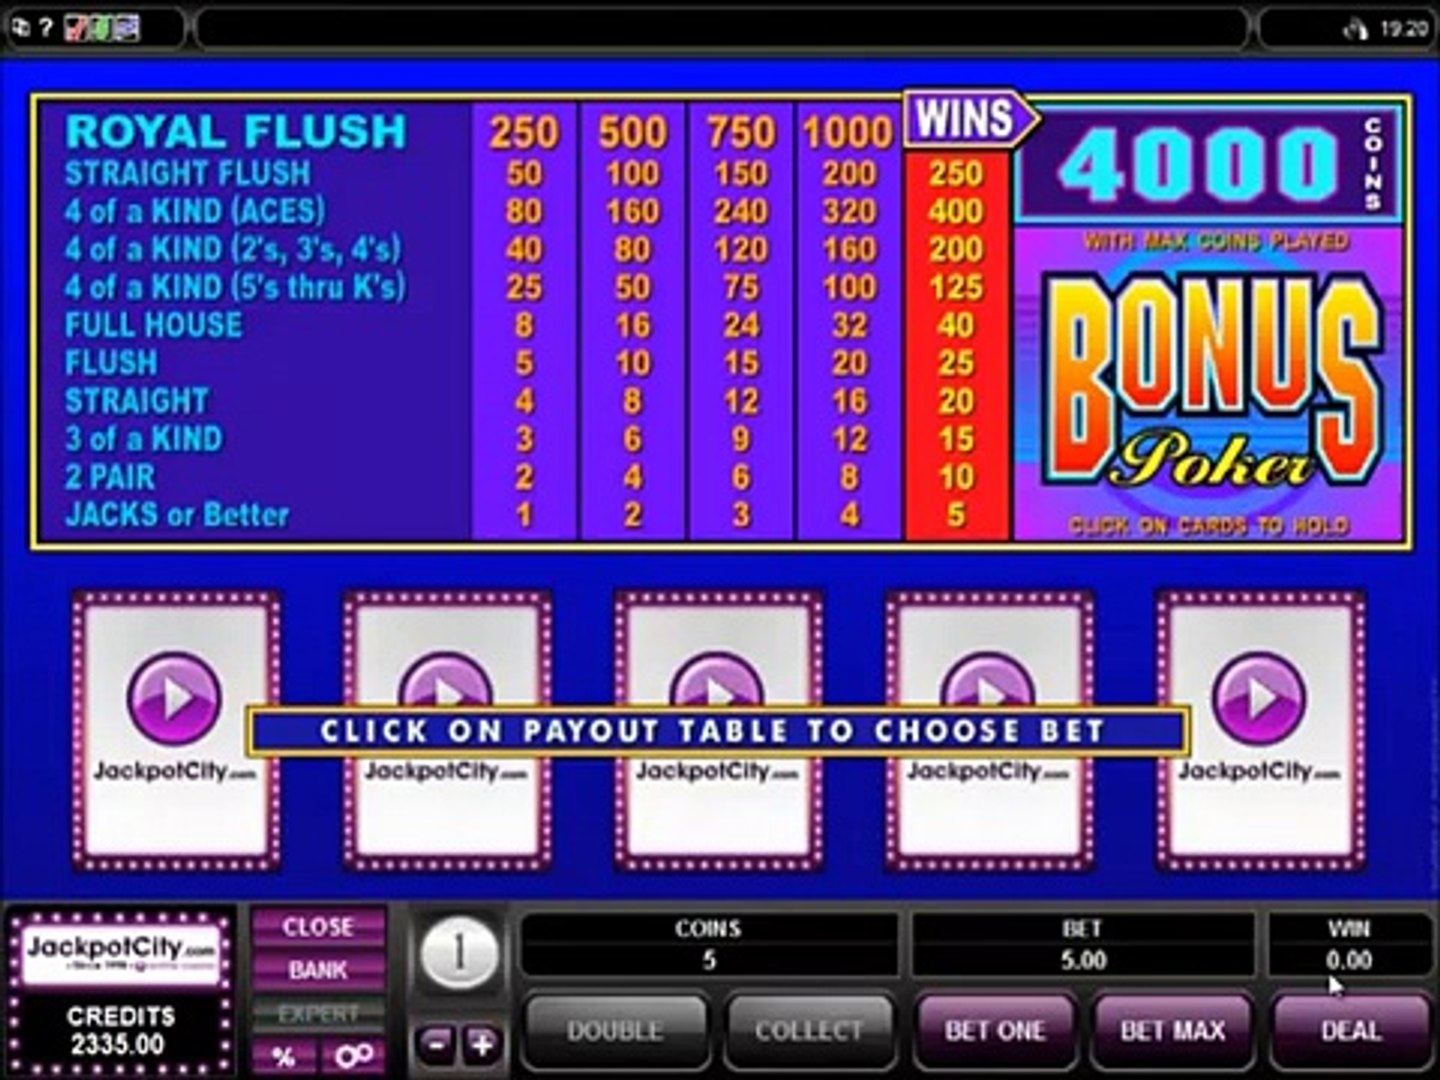1440x1080 pixels.
Task: Click the CLICK ON CARDS TO HOLD text
Action: (1209, 525)
